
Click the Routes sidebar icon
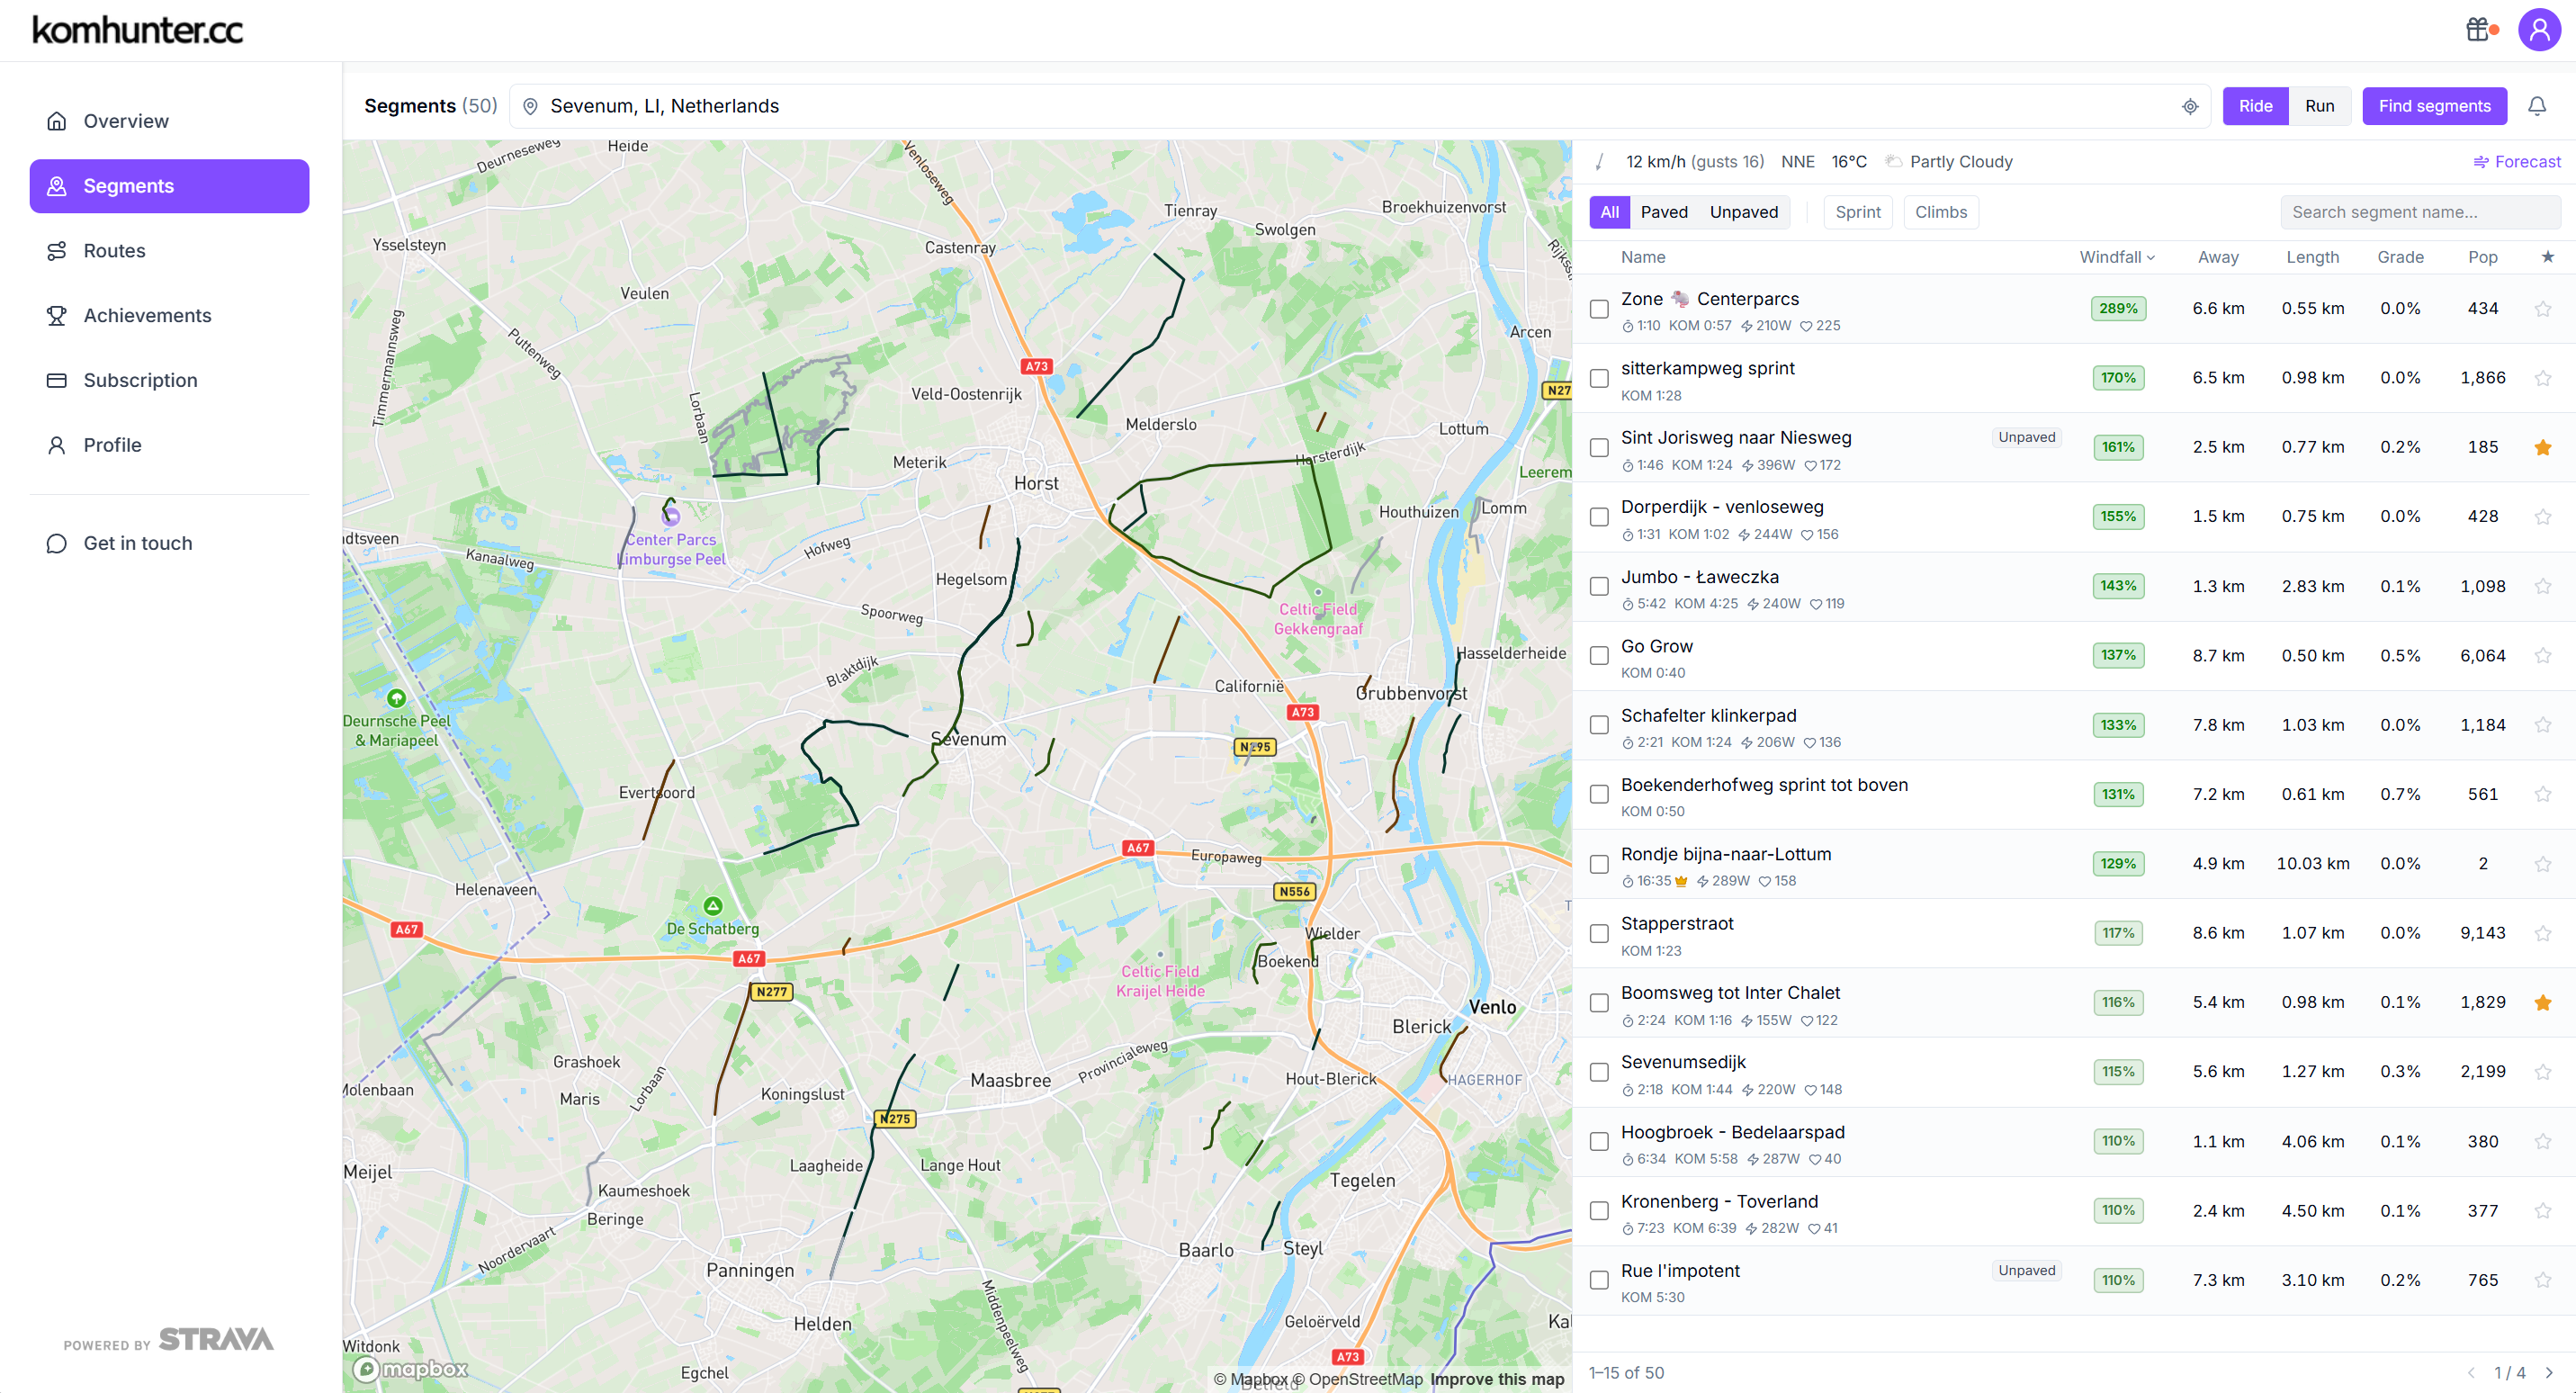click(x=57, y=251)
